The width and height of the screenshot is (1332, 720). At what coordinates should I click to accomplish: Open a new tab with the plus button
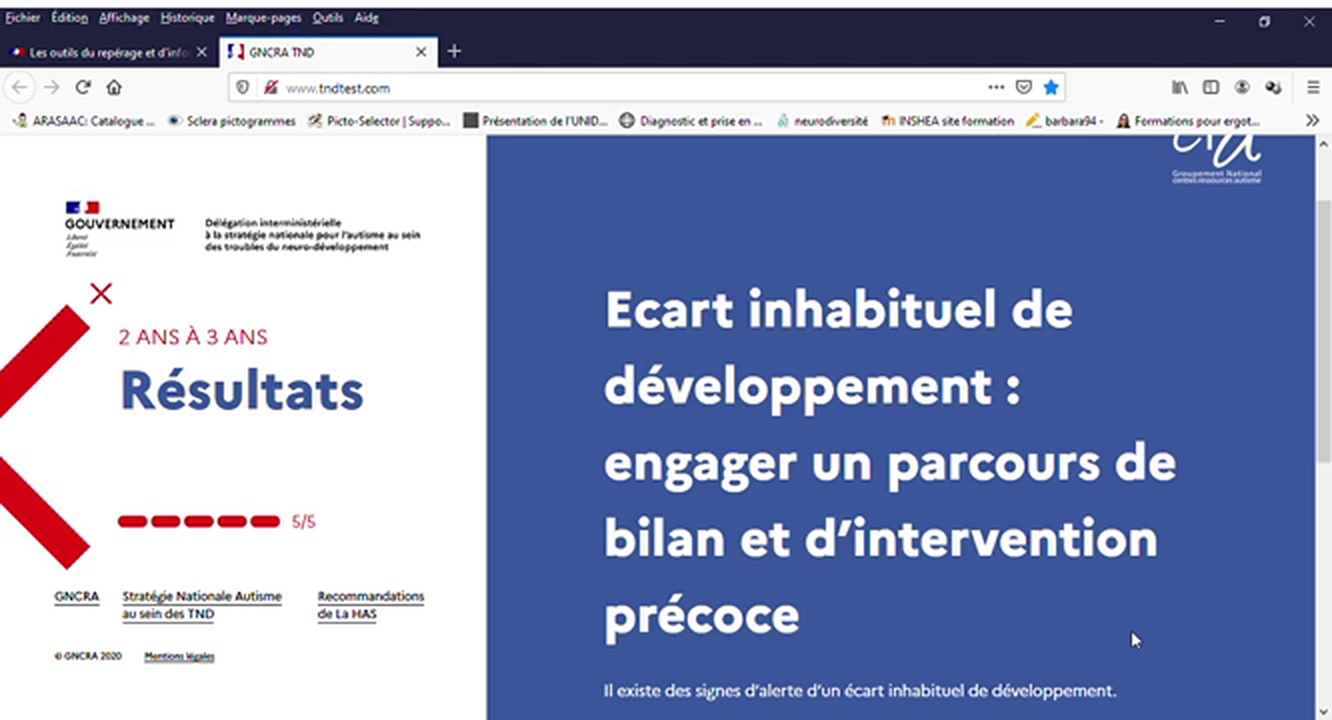pyautogui.click(x=455, y=50)
